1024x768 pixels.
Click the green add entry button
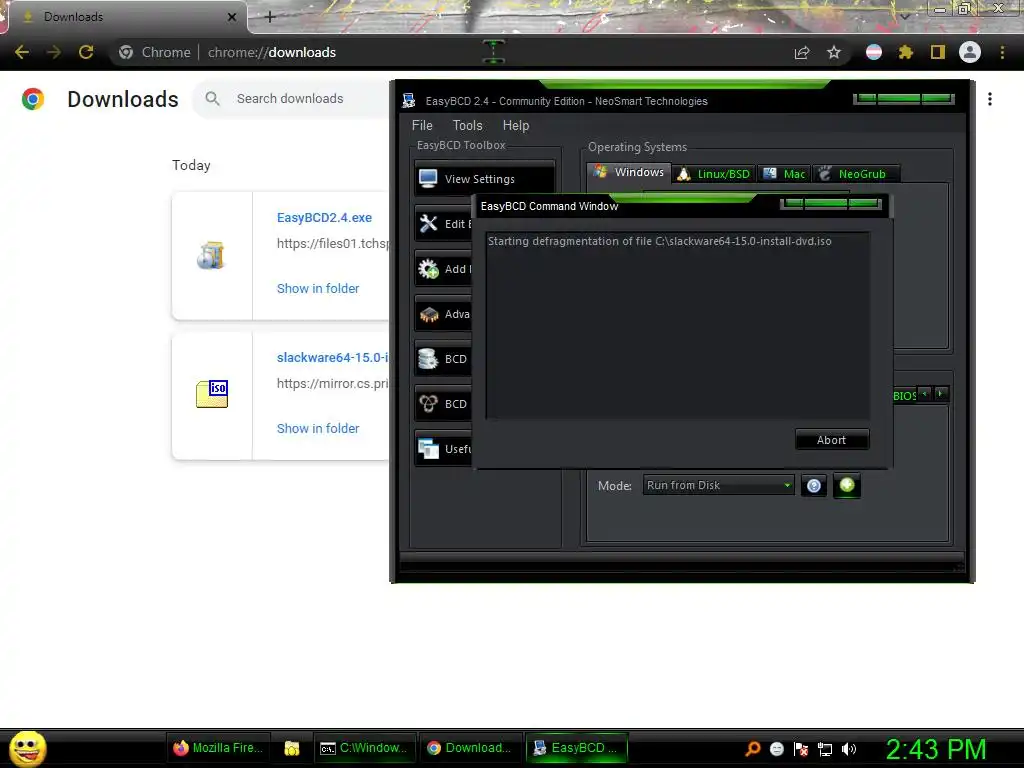click(847, 485)
